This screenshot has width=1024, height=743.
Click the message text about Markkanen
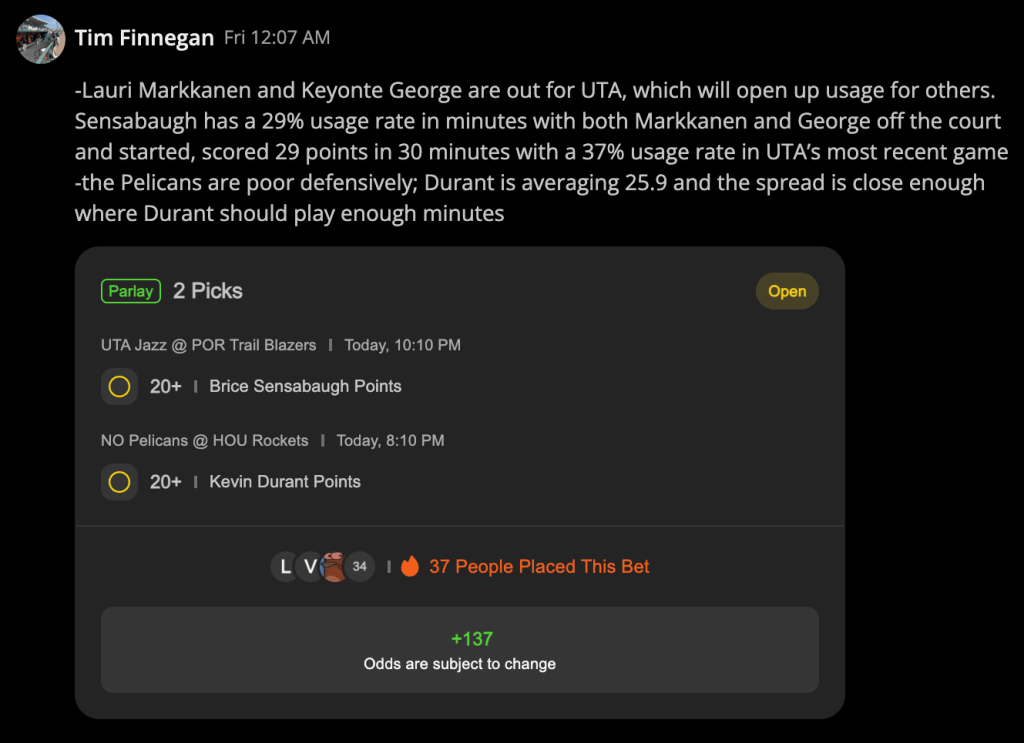tap(541, 151)
